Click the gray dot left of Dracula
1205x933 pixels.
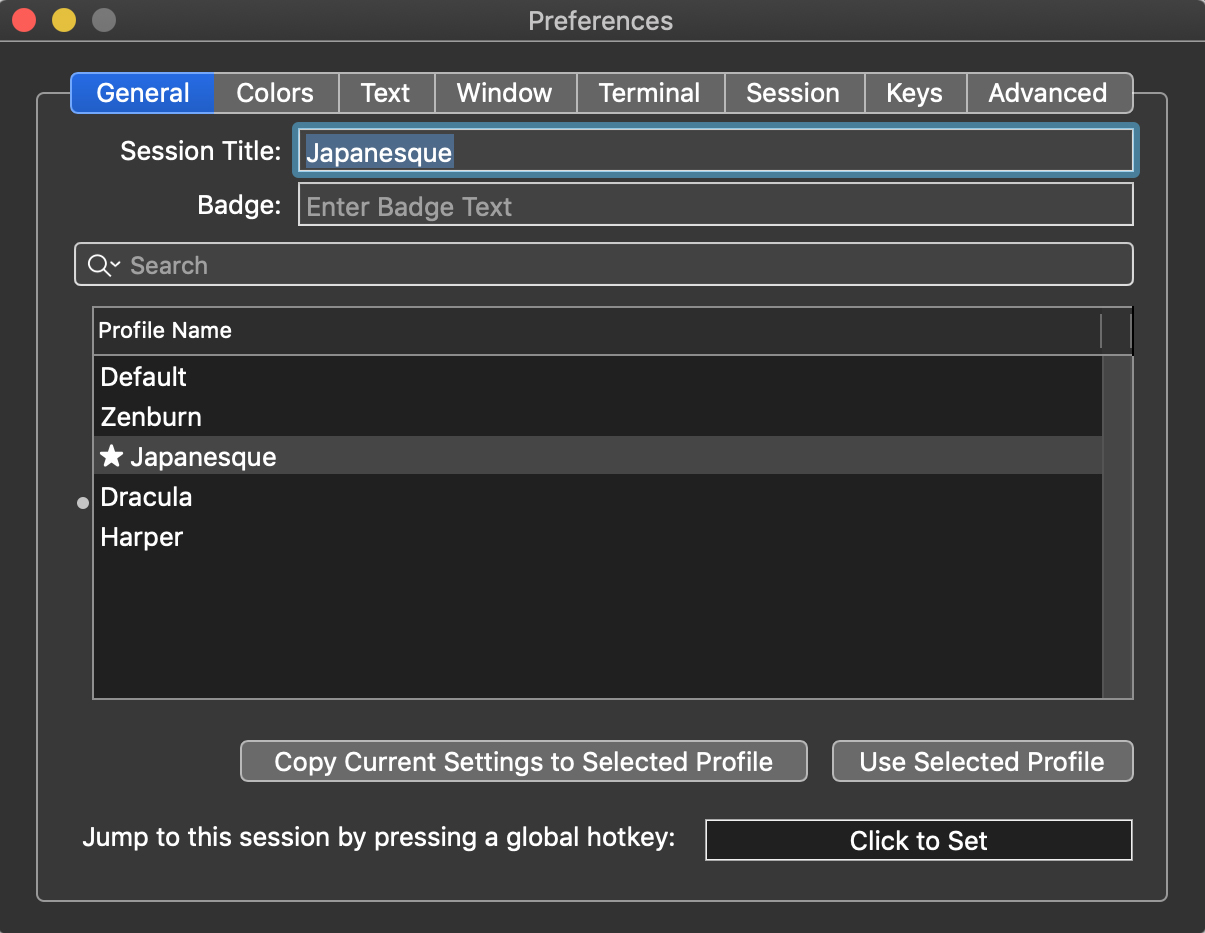[83, 504]
